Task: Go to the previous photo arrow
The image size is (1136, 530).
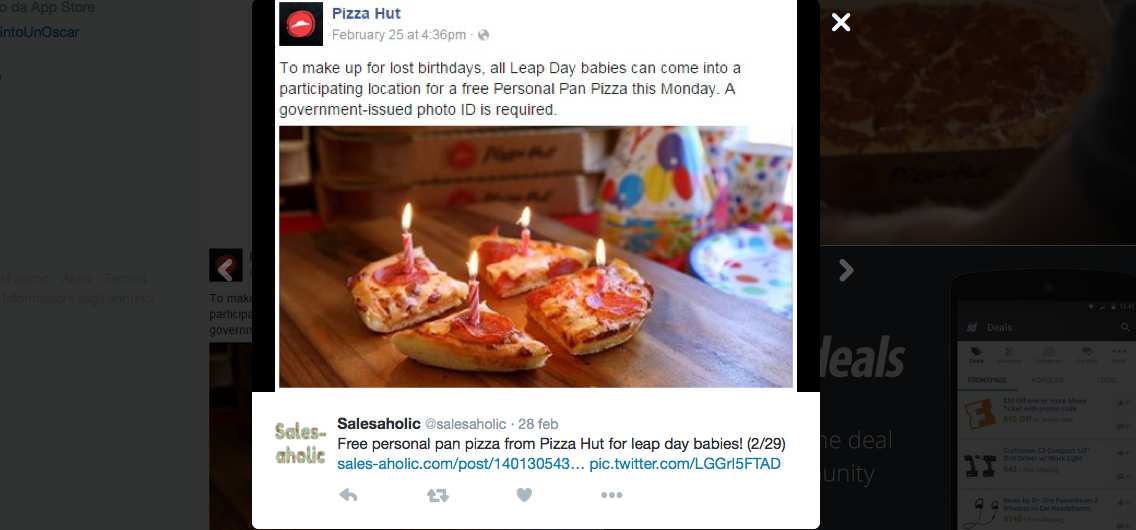Action: click(226, 267)
